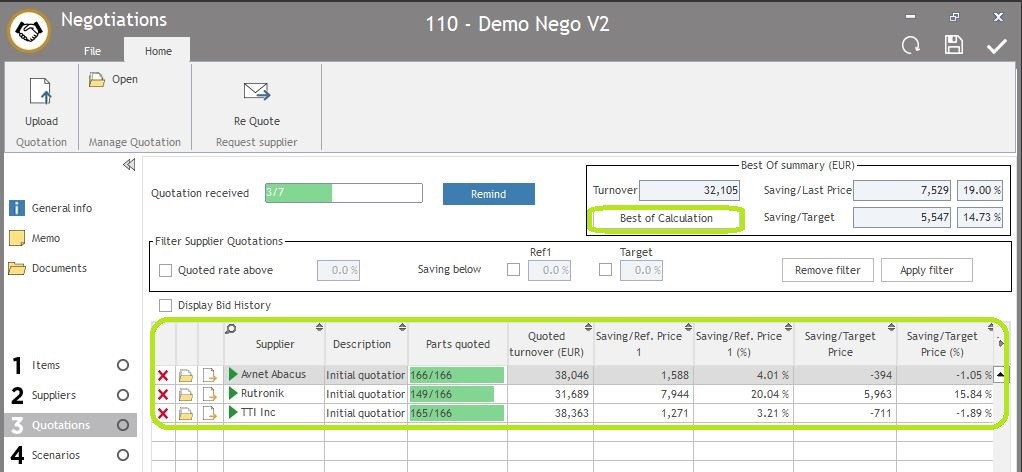The width and height of the screenshot is (1022, 472).
Task: Expand the Avnet Abacus row triangle
Action: [x=234, y=375]
